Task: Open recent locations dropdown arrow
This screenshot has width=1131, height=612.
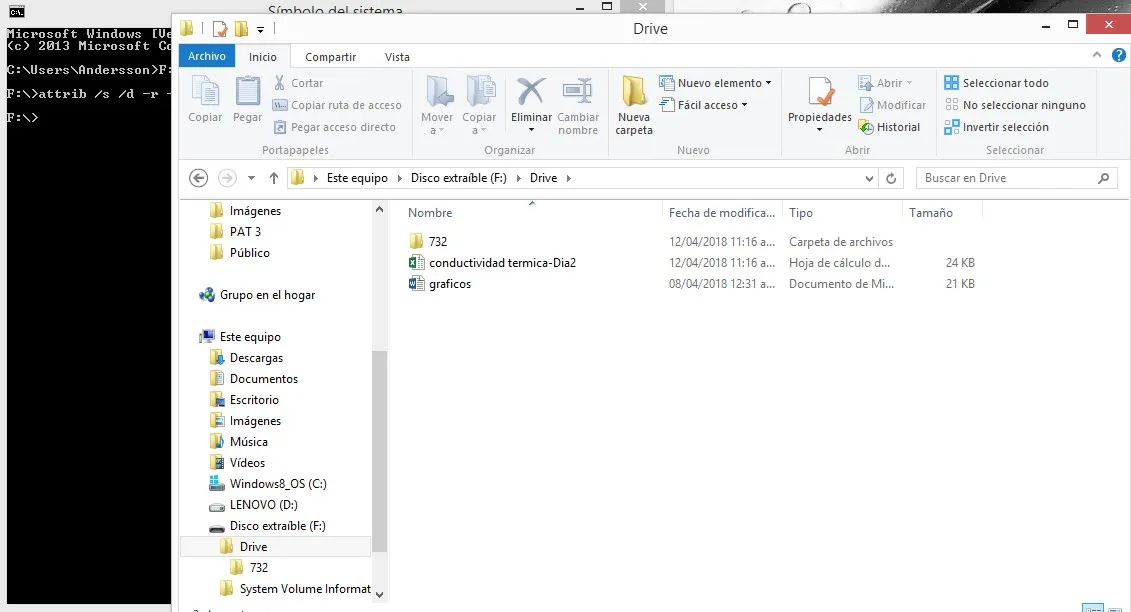Action: pos(251,178)
